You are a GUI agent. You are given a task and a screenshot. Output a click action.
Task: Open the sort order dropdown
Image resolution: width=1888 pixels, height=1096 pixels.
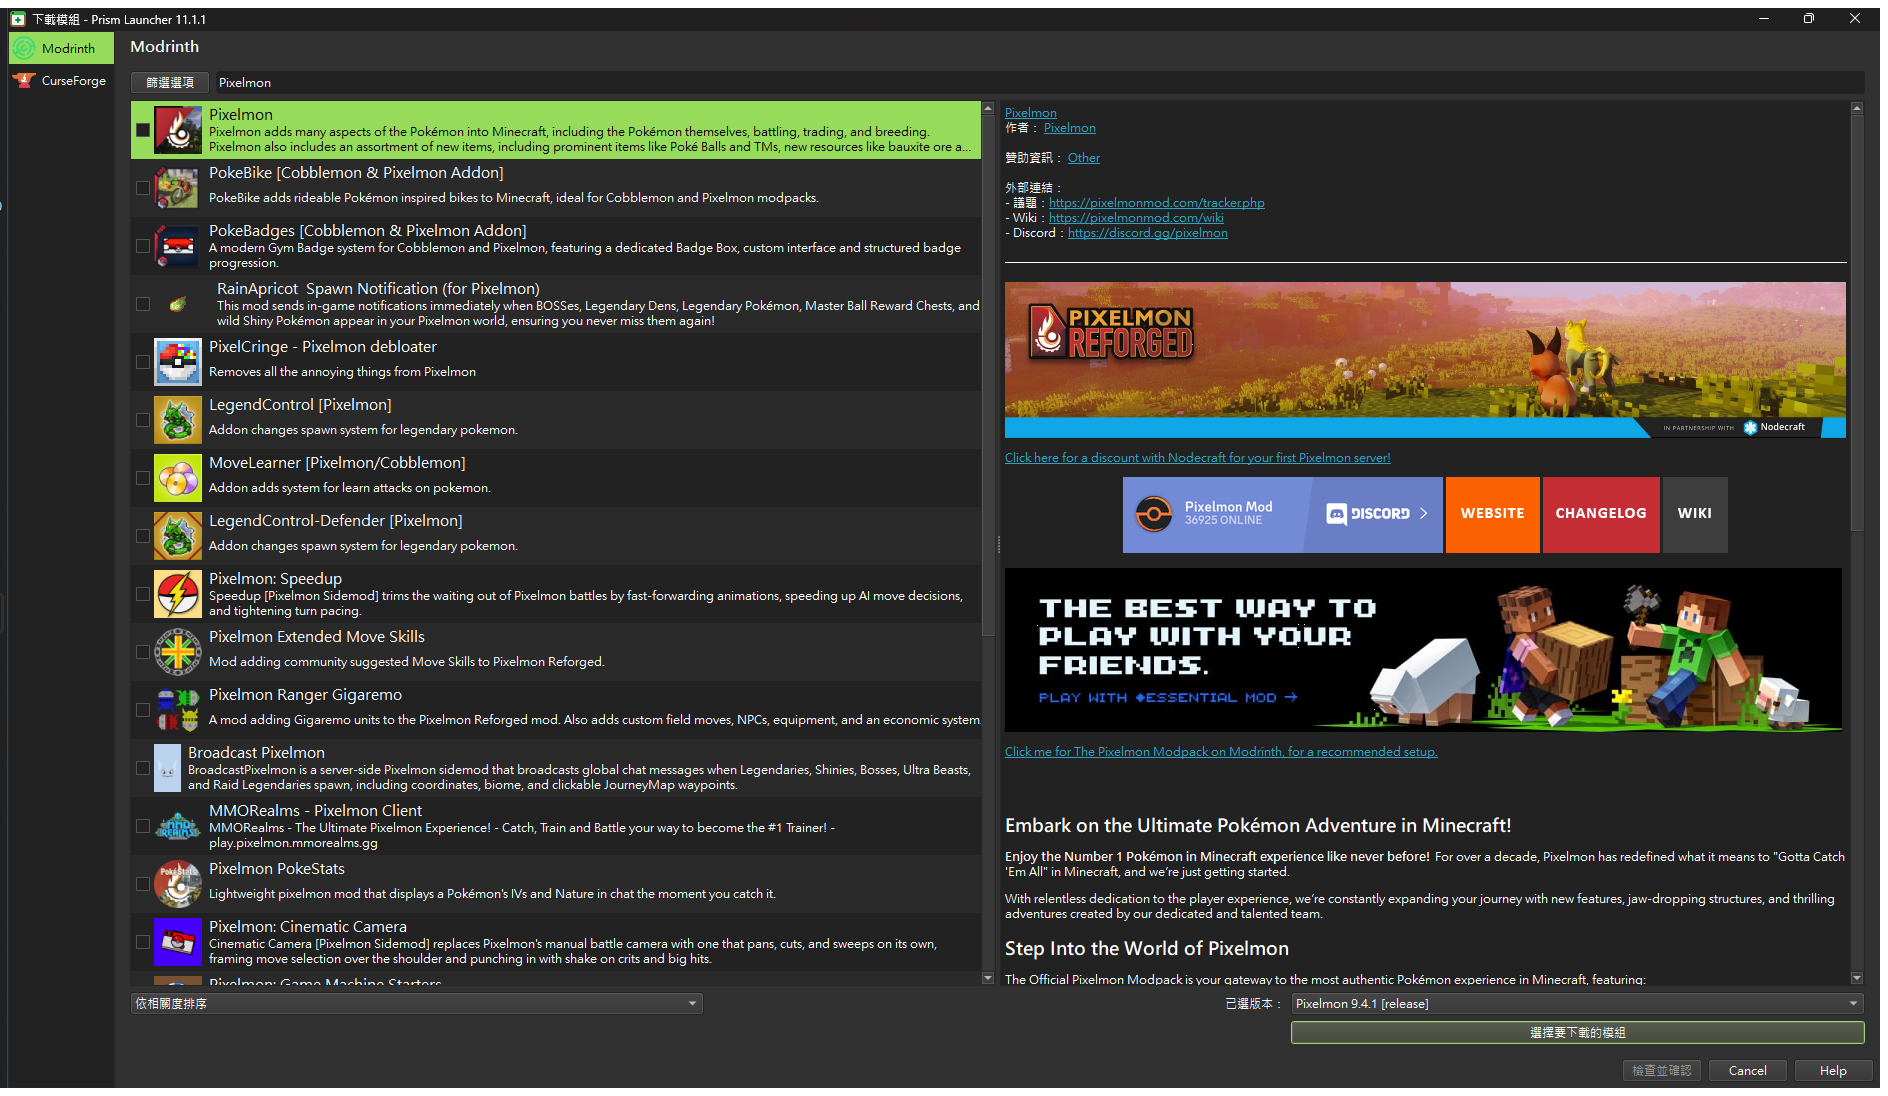click(x=416, y=1003)
